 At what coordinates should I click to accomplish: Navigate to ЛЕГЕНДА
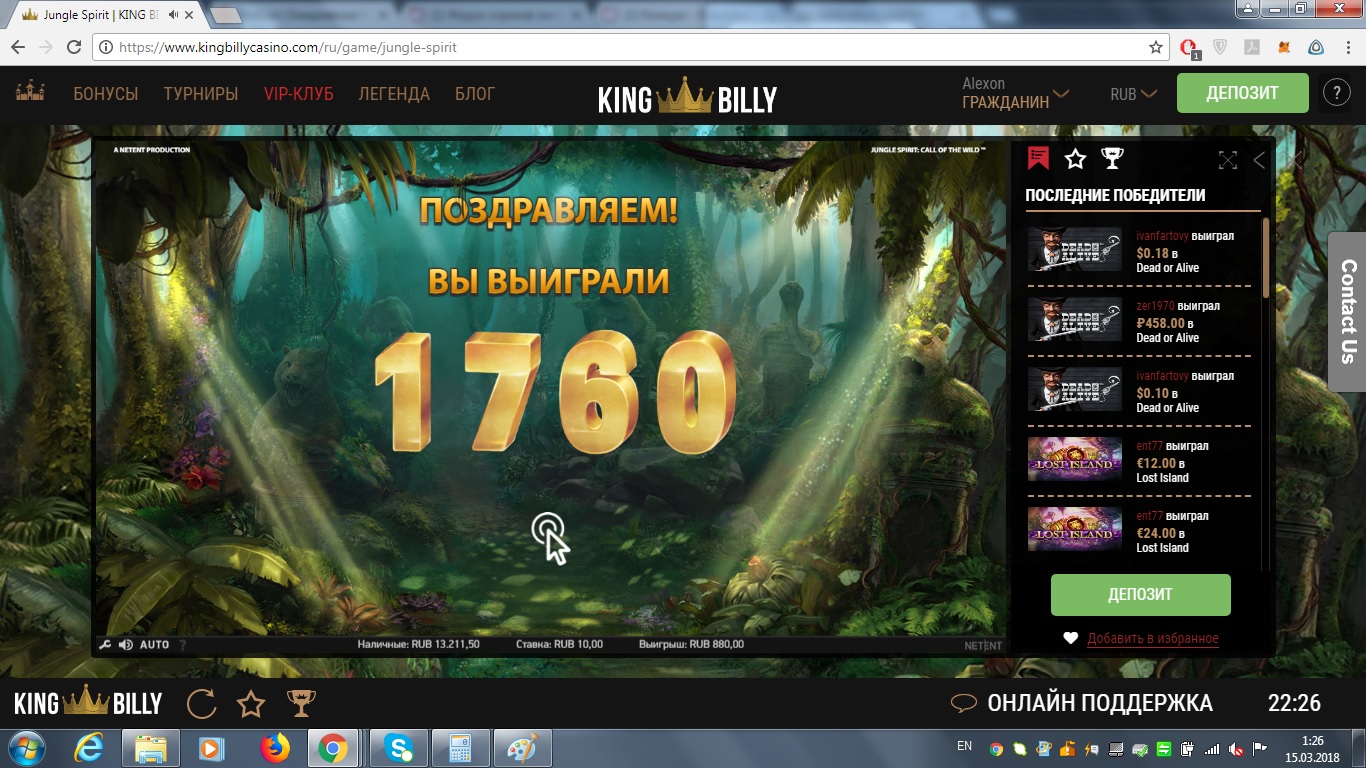click(394, 94)
